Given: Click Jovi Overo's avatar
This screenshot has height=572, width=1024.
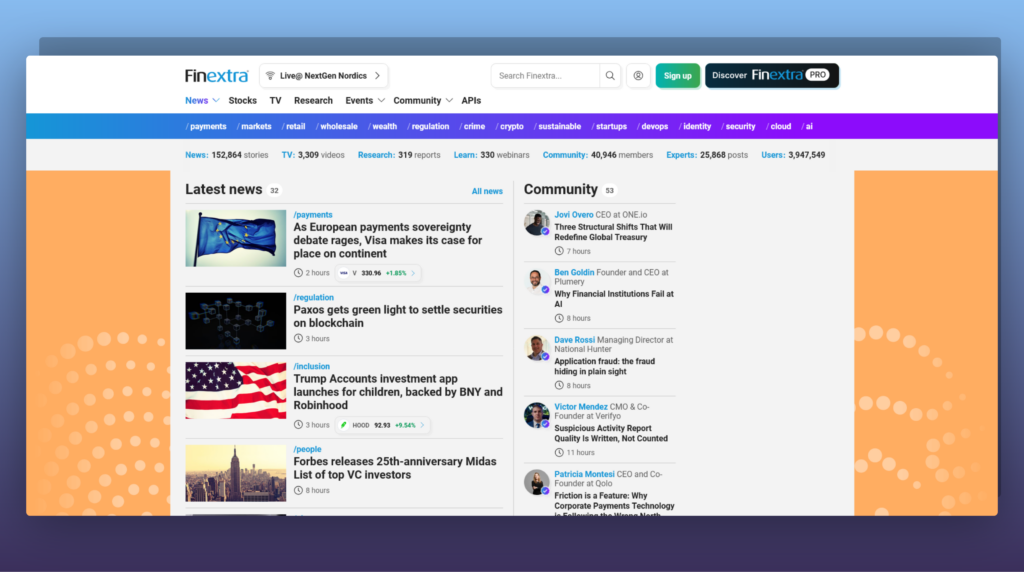Looking at the screenshot, I should point(537,223).
